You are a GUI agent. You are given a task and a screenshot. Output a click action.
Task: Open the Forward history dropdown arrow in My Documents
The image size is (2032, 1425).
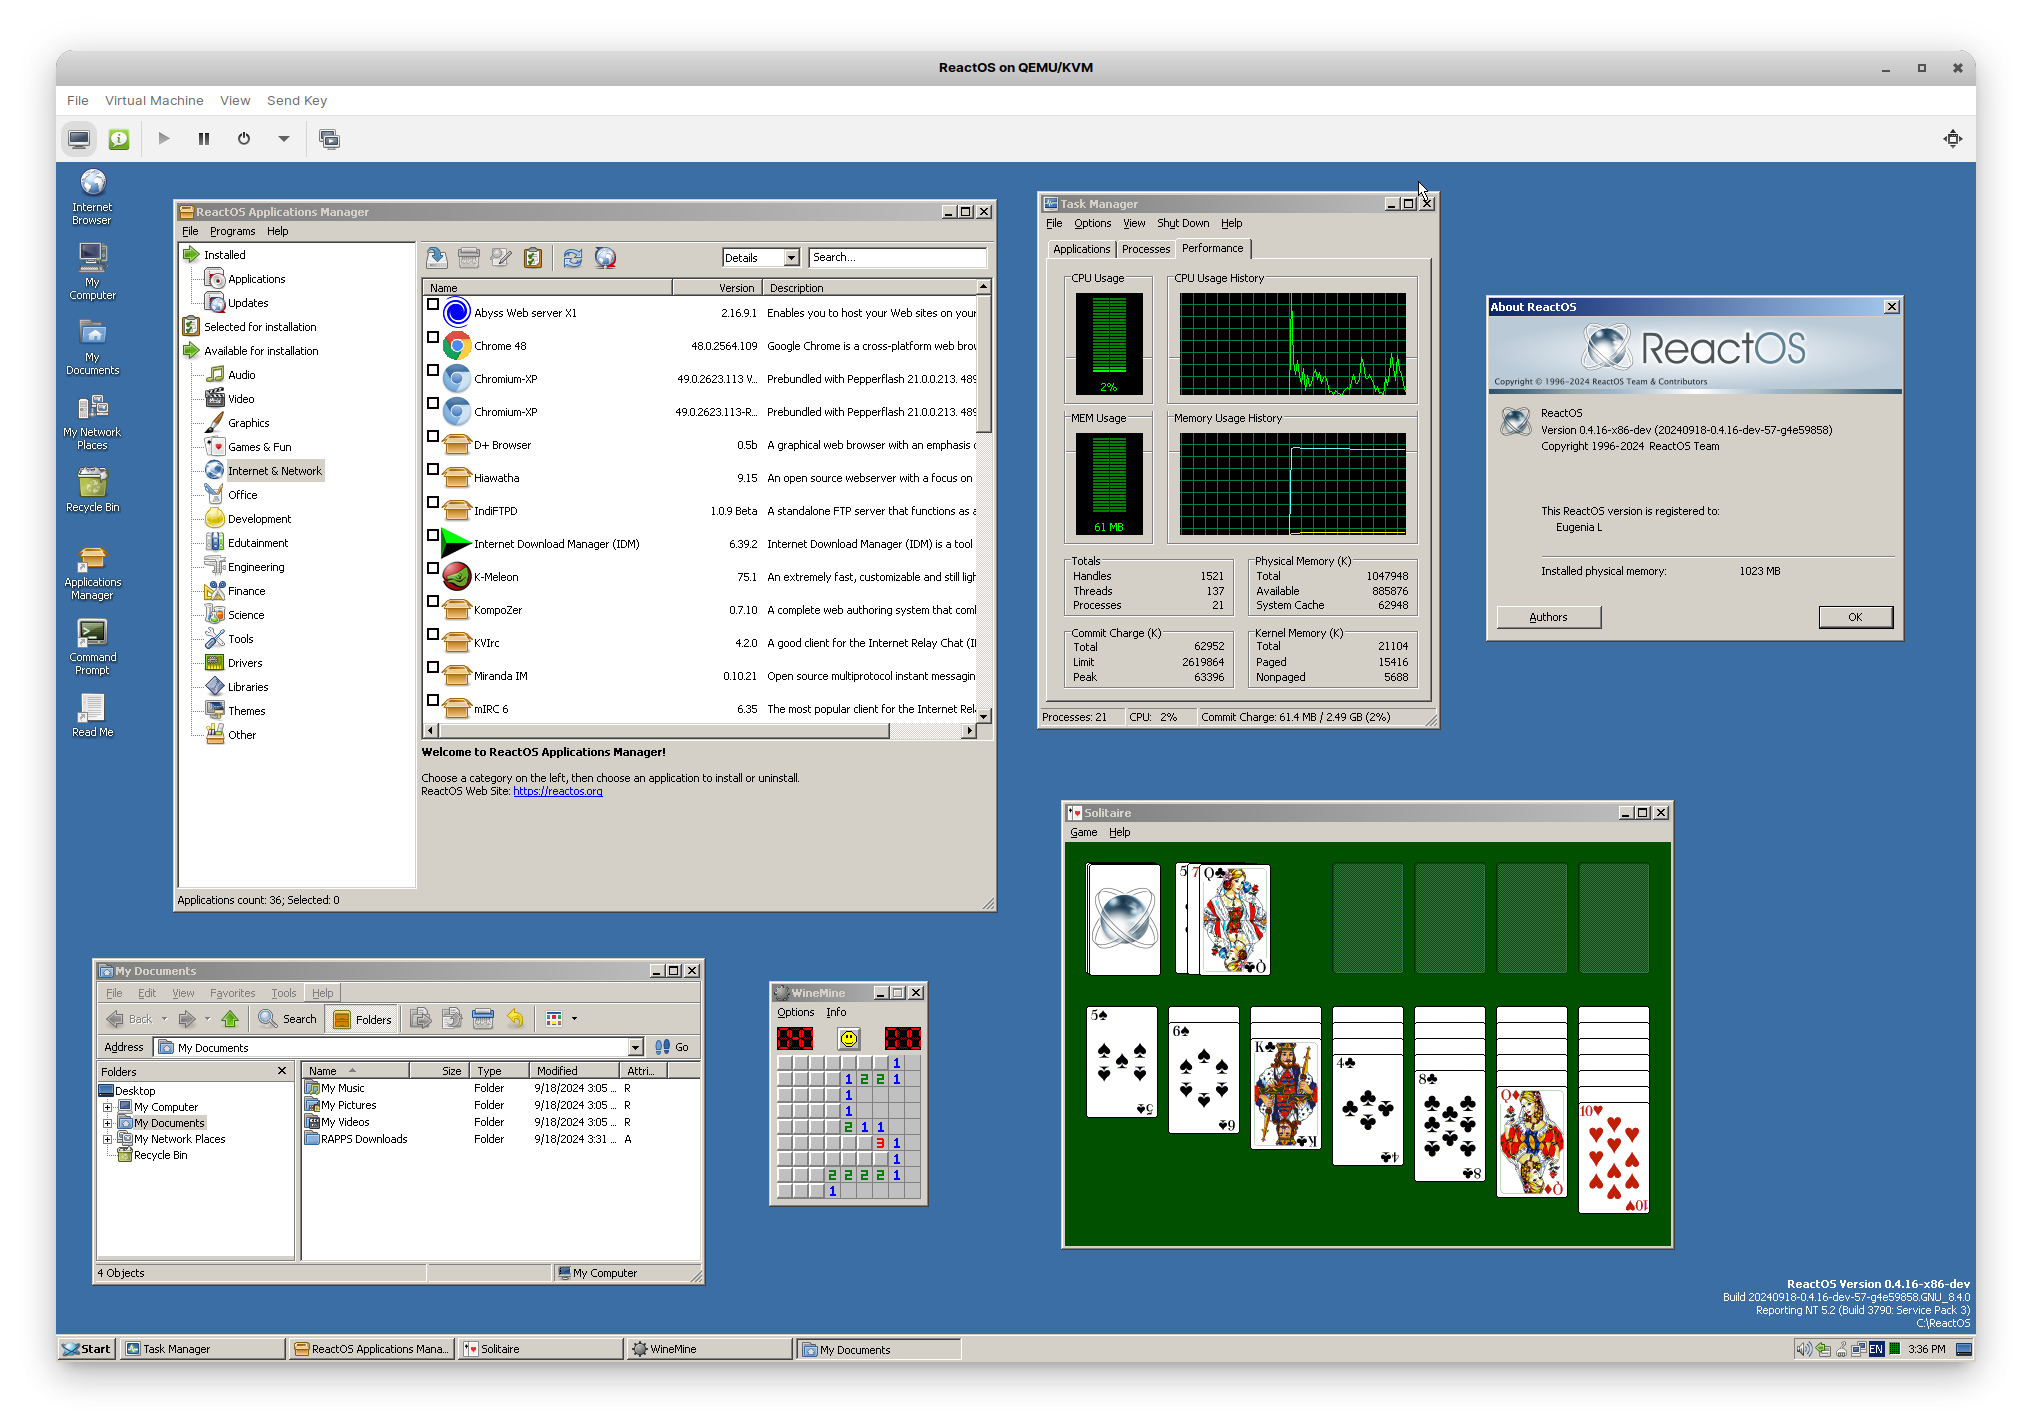207,1019
